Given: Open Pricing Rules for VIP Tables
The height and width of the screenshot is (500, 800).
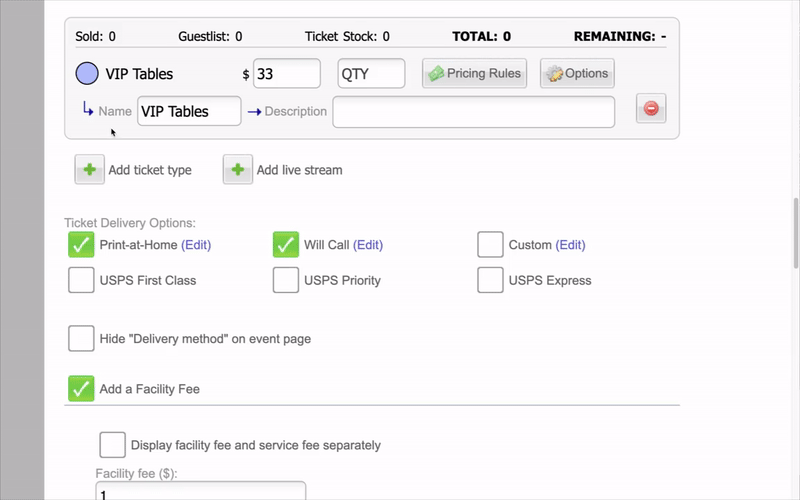Looking at the screenshot, I should 474,73.
